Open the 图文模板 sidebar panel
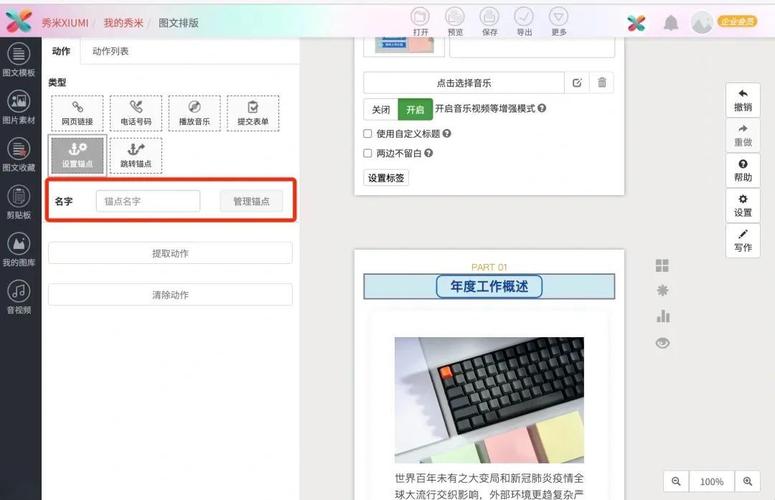The image size is (775, 500). tap(19, 60)
